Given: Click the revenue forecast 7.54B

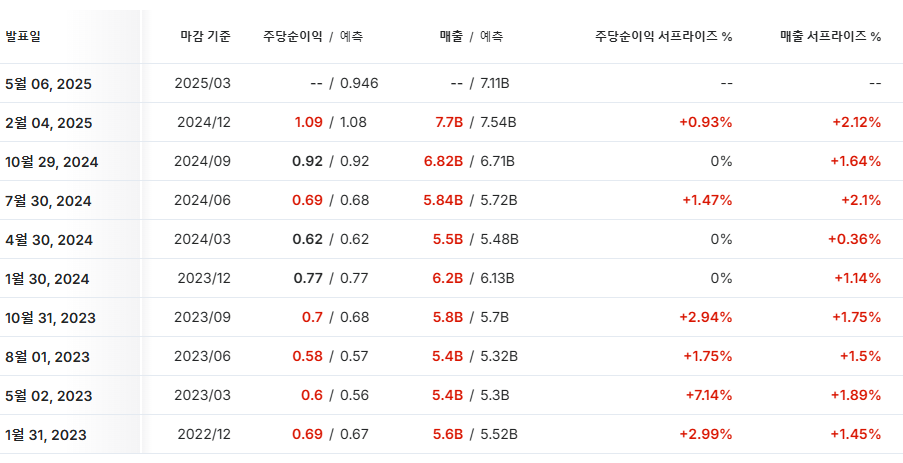Looking at the screenshot, I should click(x=498, y=123).
